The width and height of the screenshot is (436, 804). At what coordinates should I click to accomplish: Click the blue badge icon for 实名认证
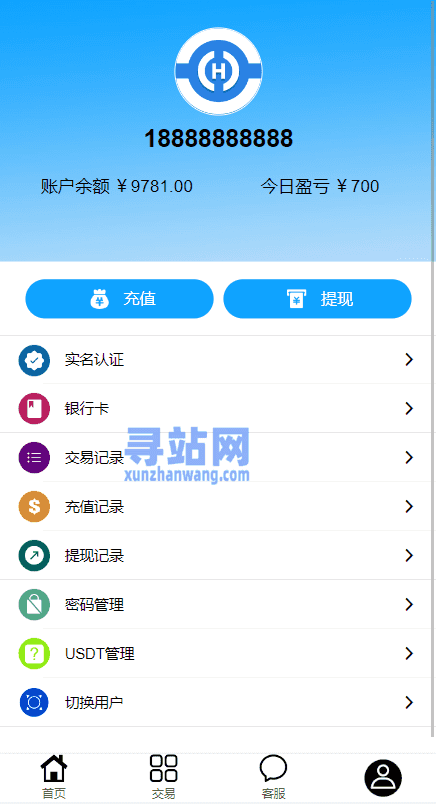[34, 360]
